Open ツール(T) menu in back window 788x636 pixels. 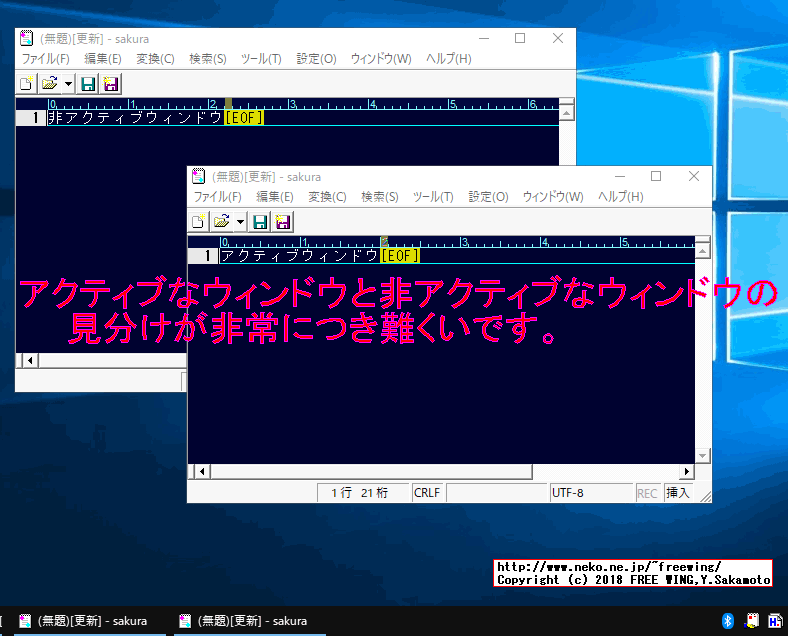click(261, 58)
